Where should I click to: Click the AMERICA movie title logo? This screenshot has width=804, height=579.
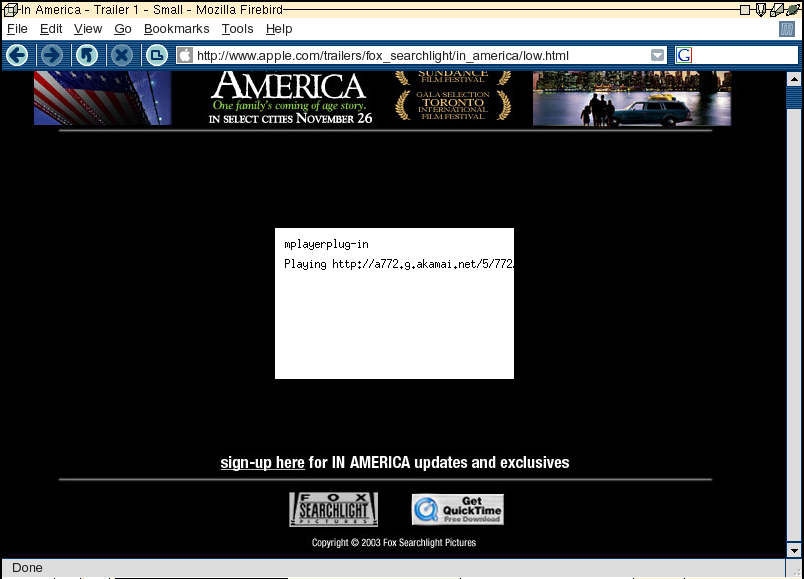[x=288, y=85]
